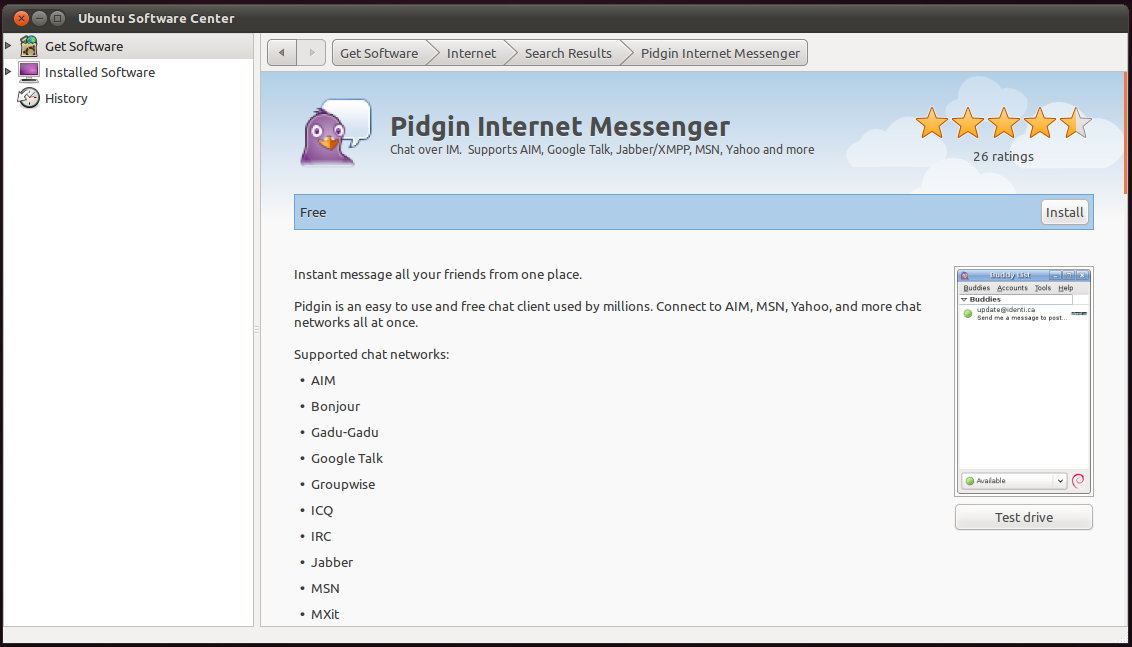
Task: Click the IRC list entry
Action: click(321, 537)
